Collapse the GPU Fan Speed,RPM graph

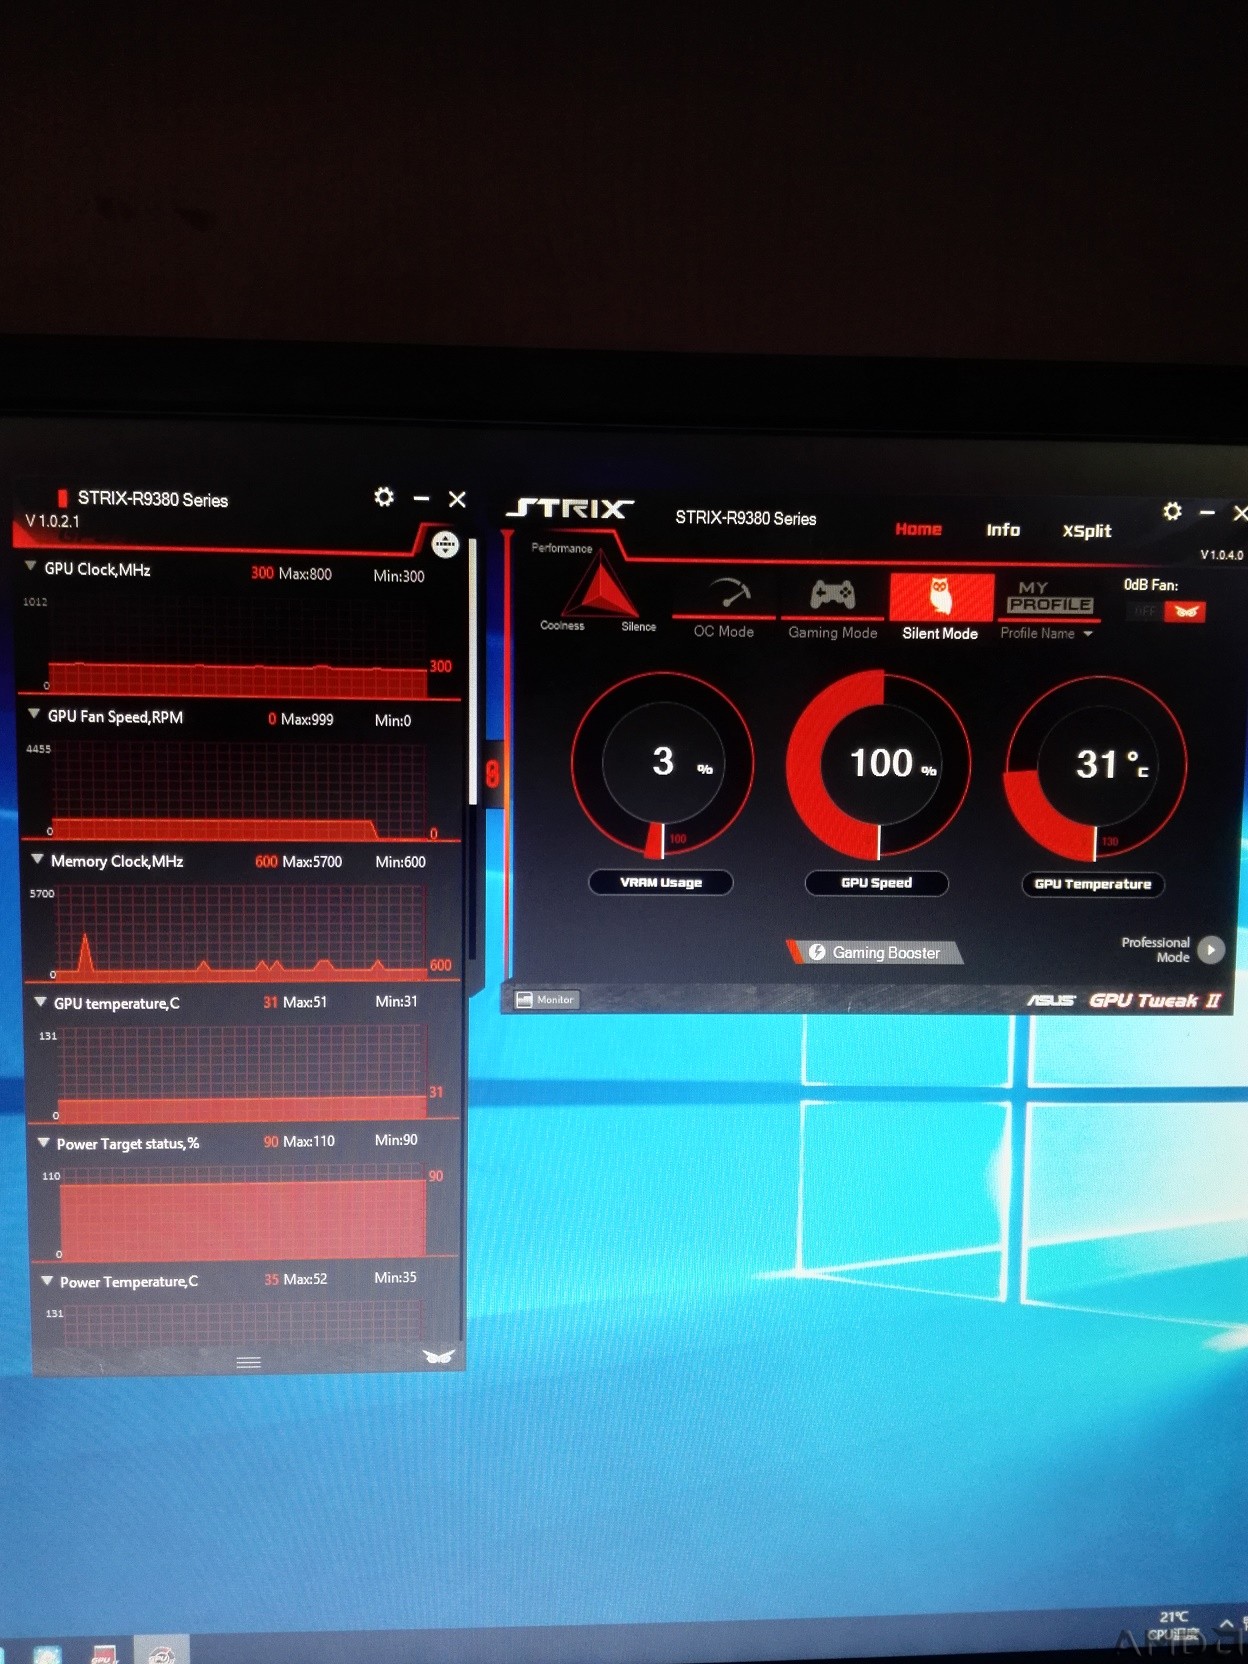[34, 714]
